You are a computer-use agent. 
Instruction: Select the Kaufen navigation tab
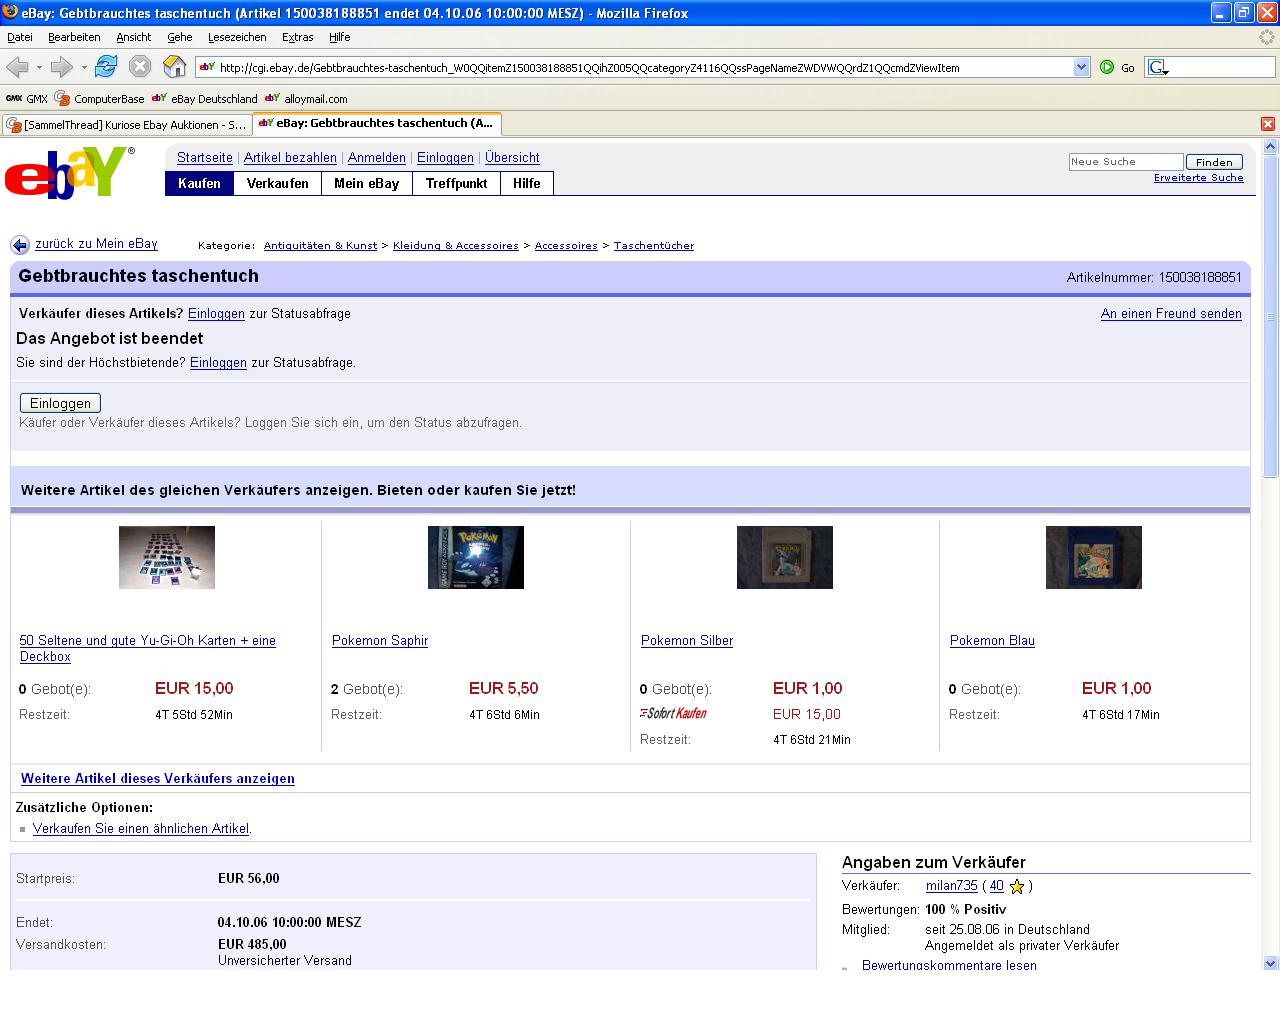[x=199, y=183]
